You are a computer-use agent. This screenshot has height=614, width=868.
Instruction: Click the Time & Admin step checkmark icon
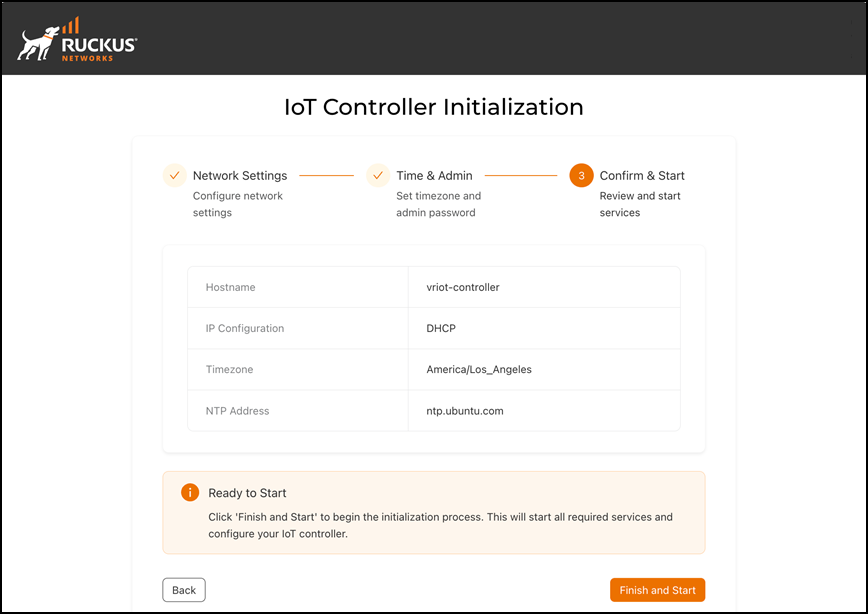(378, 176)
